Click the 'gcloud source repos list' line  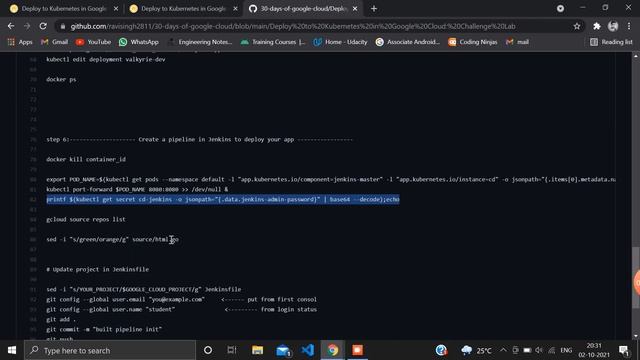coord(86,219)
